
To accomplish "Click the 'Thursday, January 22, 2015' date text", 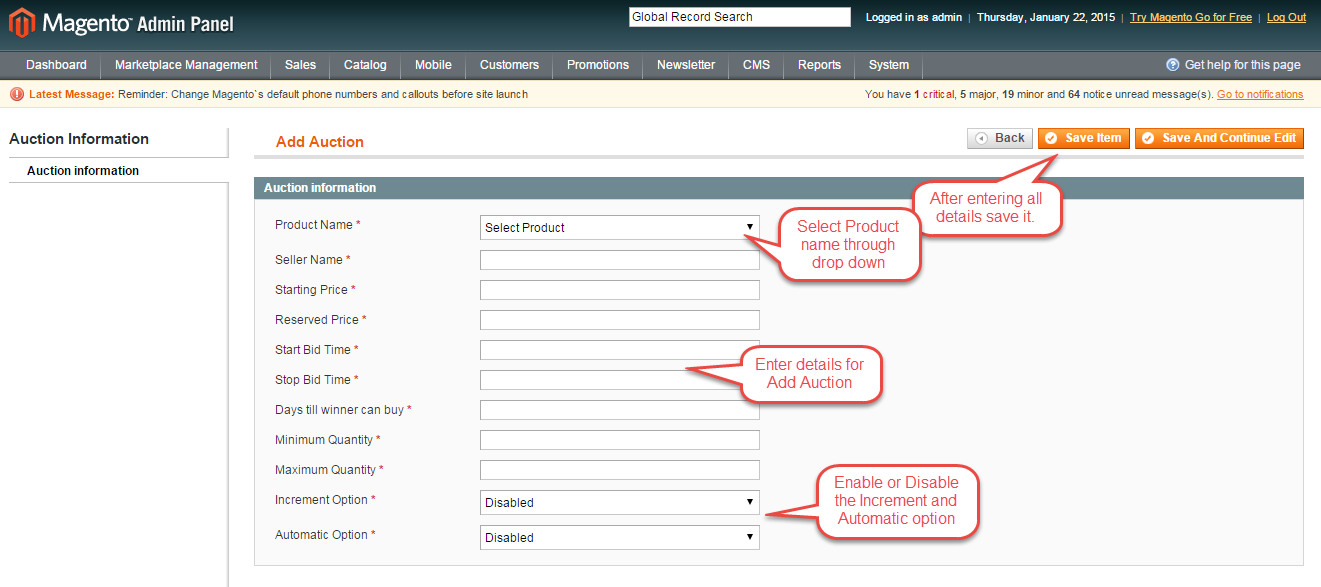I will click(1046, 17).
